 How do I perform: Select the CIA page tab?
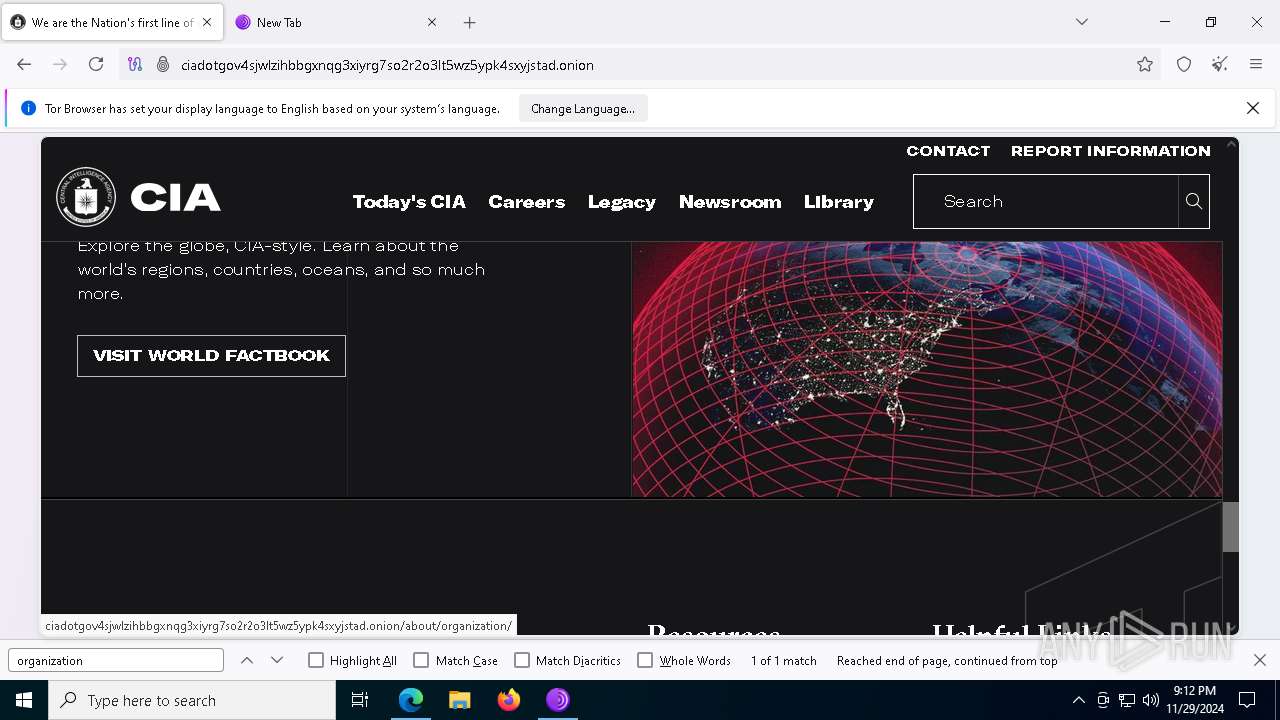coord(112,22)
